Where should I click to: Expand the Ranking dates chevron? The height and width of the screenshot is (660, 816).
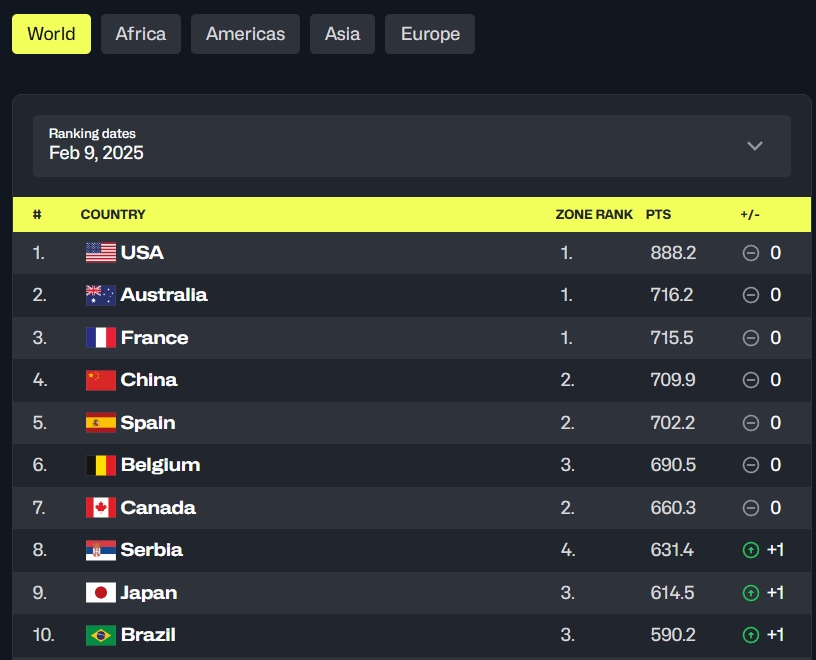[x=755, y=146]
